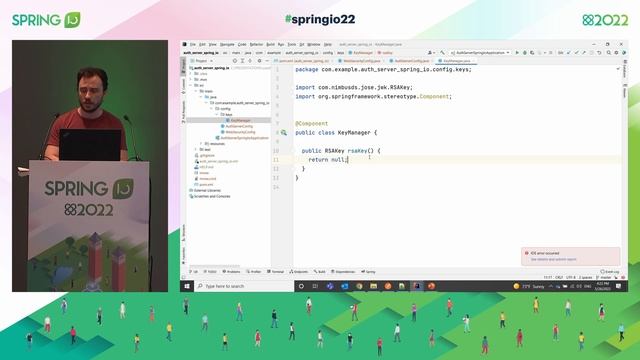Viewport: 640px width, 360px height.
Task: Open the run configuration dropdown
Action: [x=480, y=53]
